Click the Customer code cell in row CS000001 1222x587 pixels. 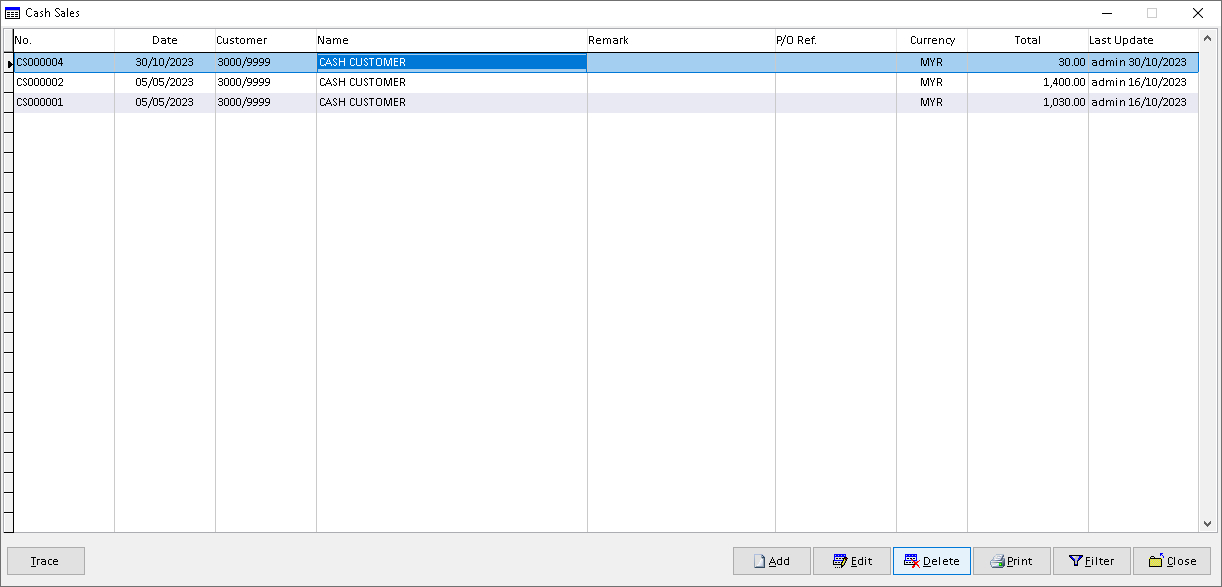266,102
